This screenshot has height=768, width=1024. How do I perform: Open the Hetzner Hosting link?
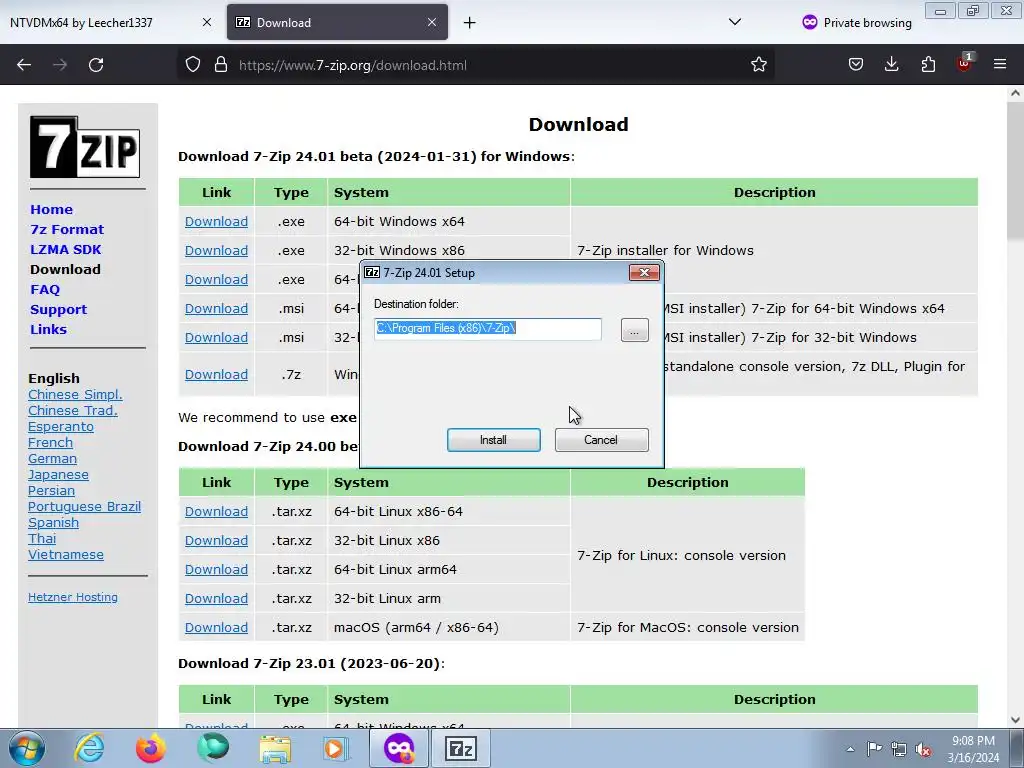click(73, 597)
